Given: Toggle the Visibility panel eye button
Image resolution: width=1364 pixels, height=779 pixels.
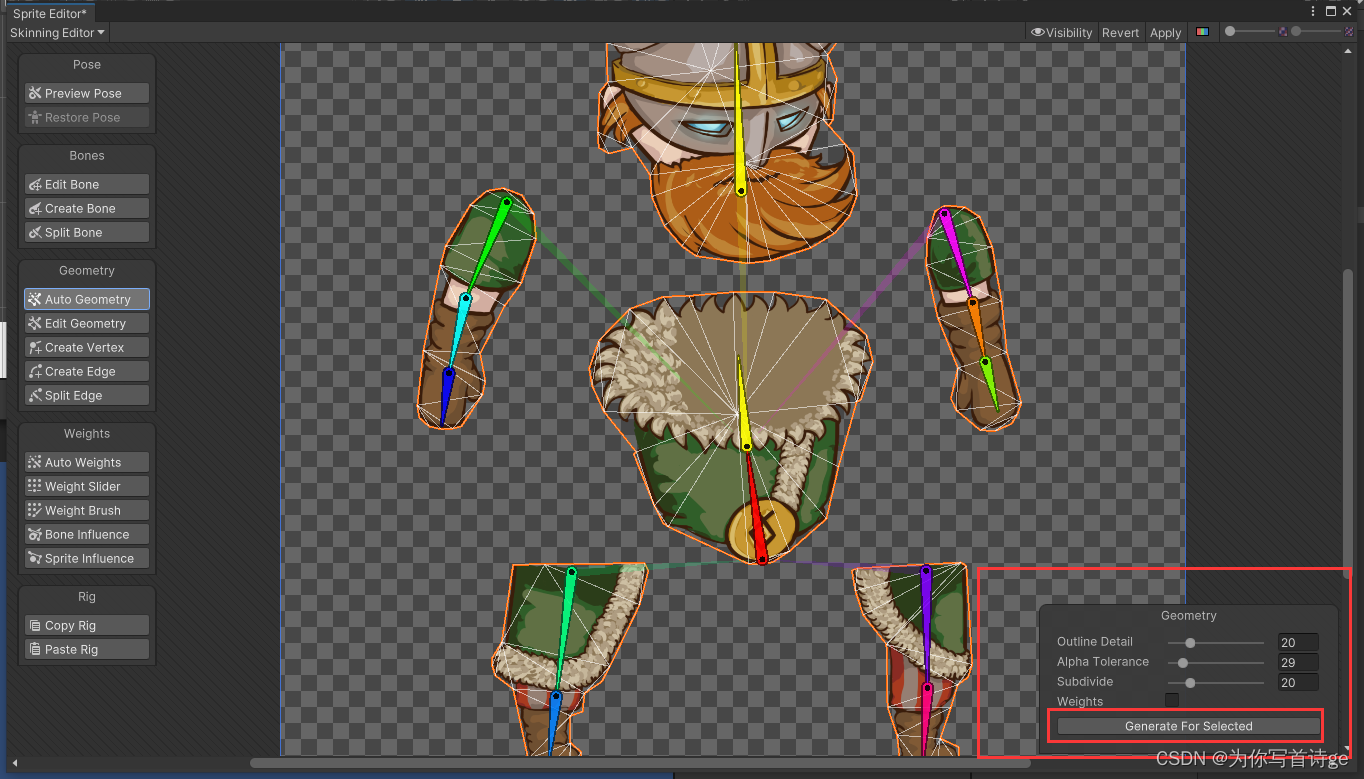Looking at the screenshot, I should click(1062, 32).
